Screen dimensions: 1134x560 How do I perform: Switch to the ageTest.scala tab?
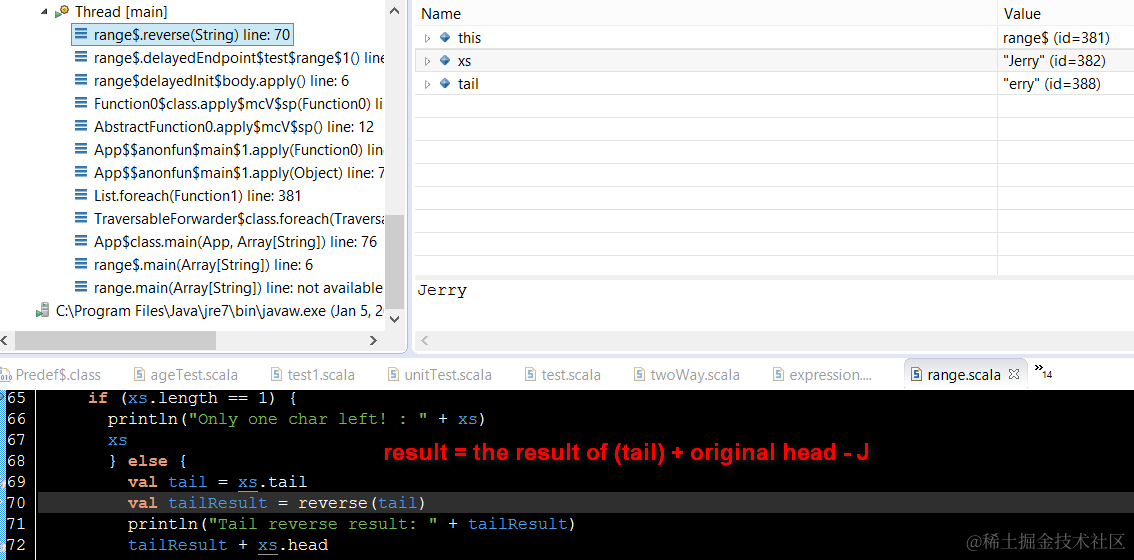coord(186,375)
